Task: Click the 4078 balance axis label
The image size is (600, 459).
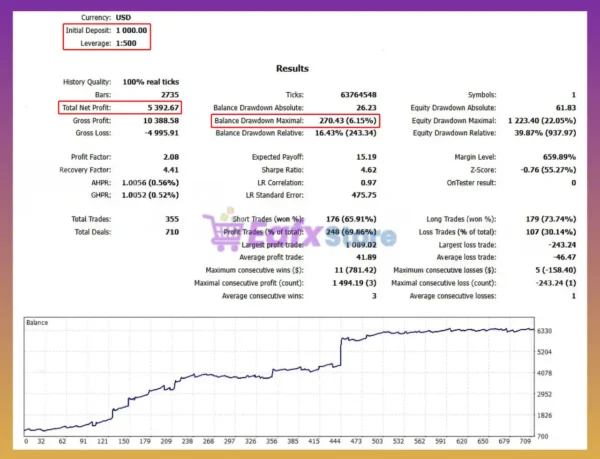Action: (x=545, y=373)
